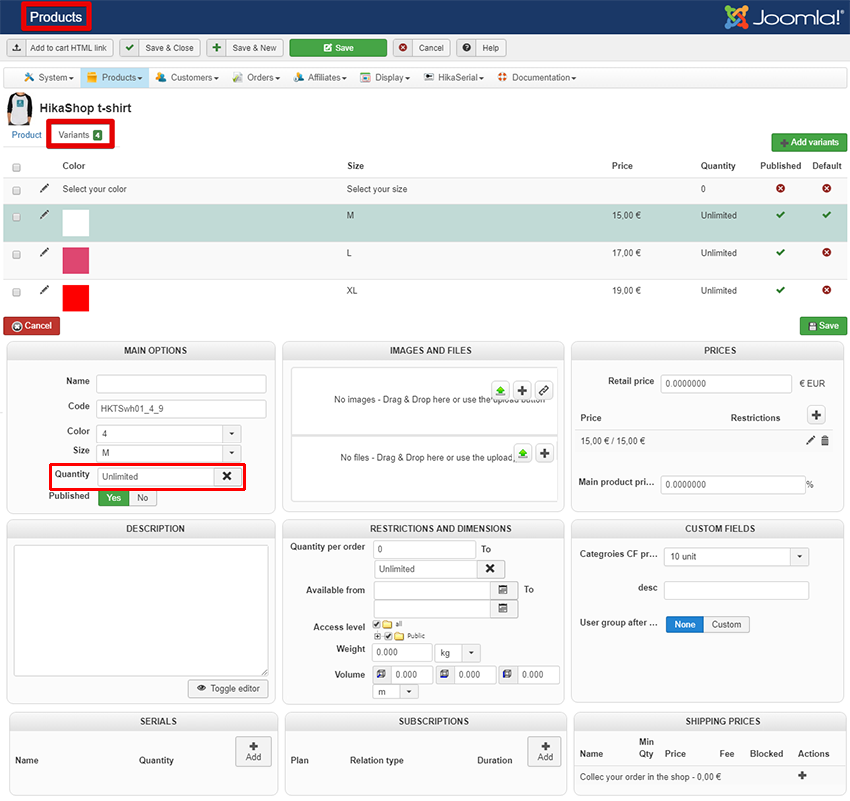Click the image link chain icon
The image size is (850, 801).
pos(544,390)
